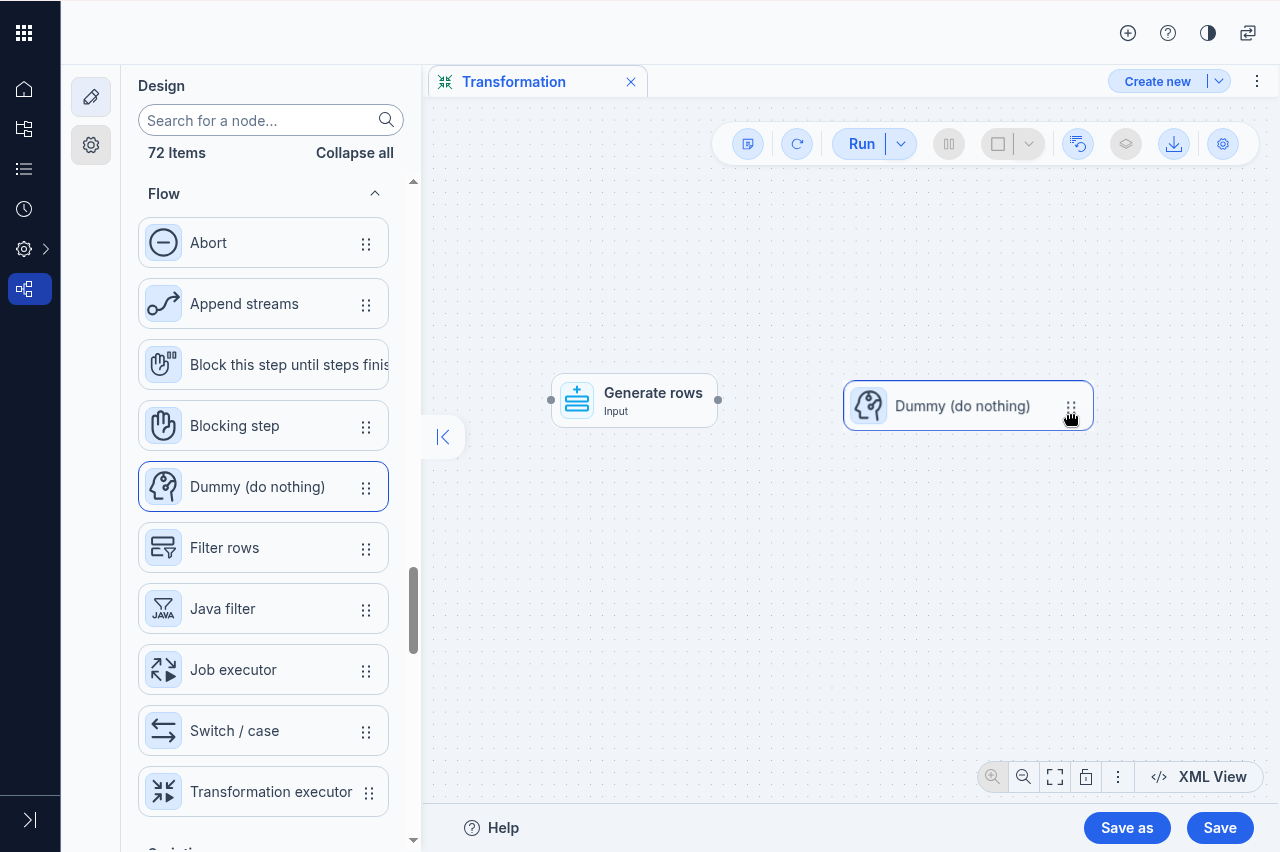
Task: Select the Transformation tab
Action: pyautogui.click(x=513, y=82)
